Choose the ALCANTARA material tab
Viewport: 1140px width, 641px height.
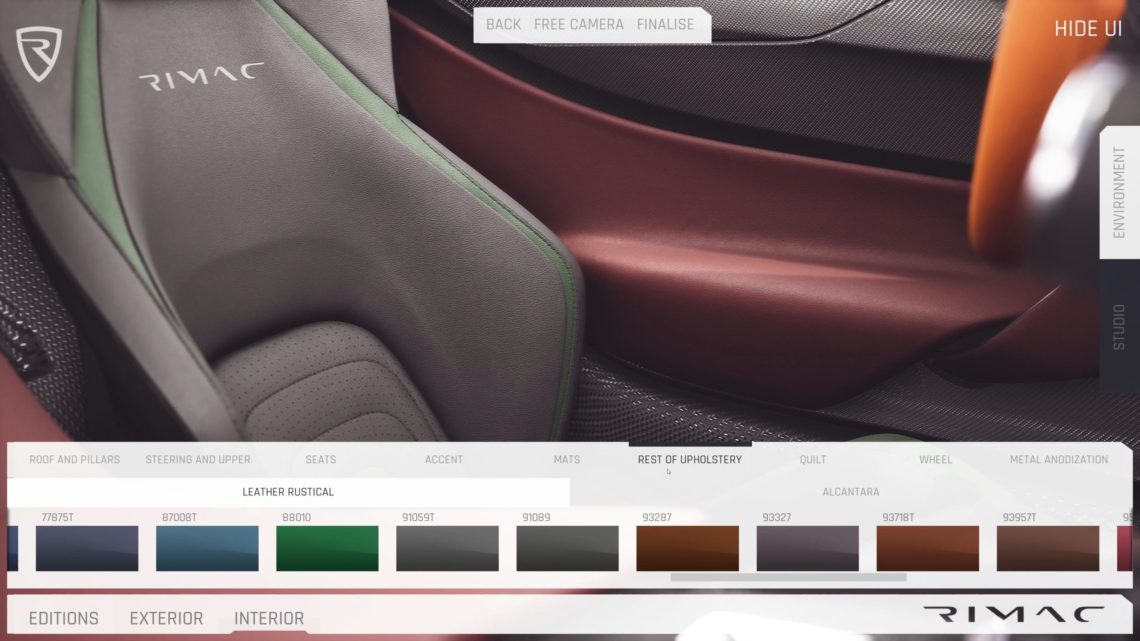pyautogui.click(x=851, y=492)
